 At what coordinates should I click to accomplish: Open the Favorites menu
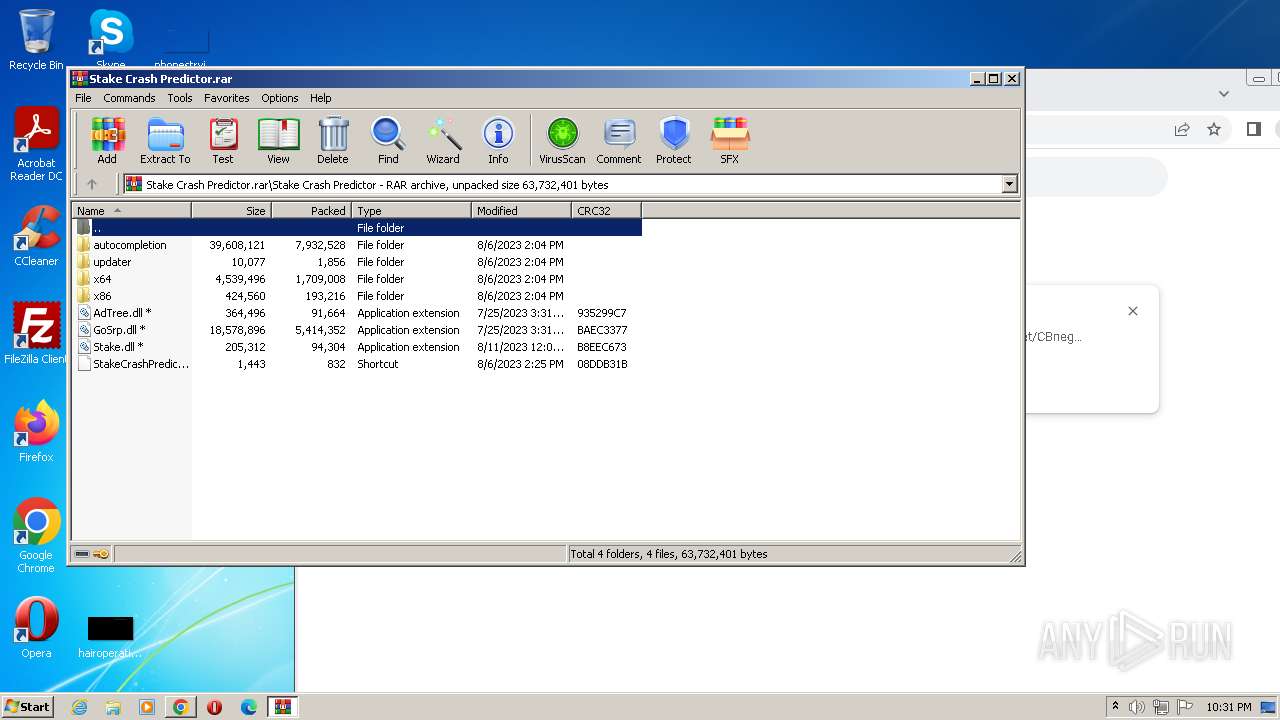point(227,98)
